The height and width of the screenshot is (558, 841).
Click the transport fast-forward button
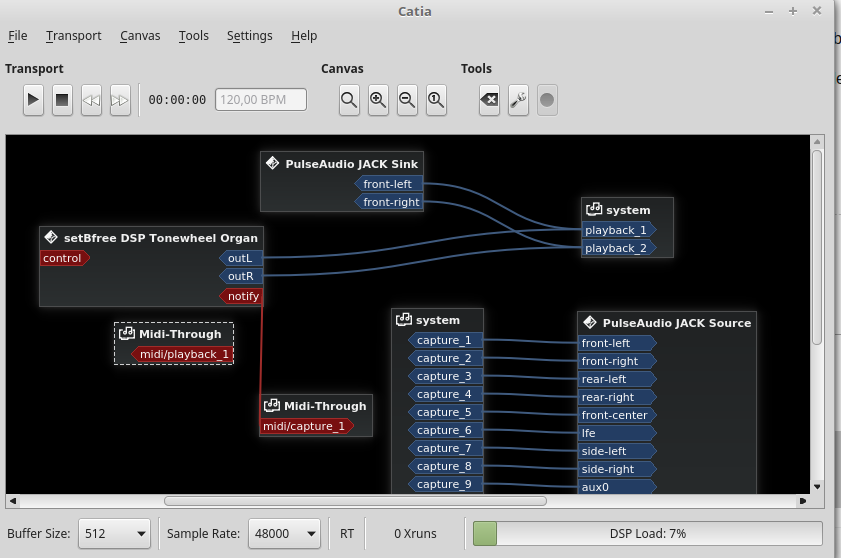[120, 100]
